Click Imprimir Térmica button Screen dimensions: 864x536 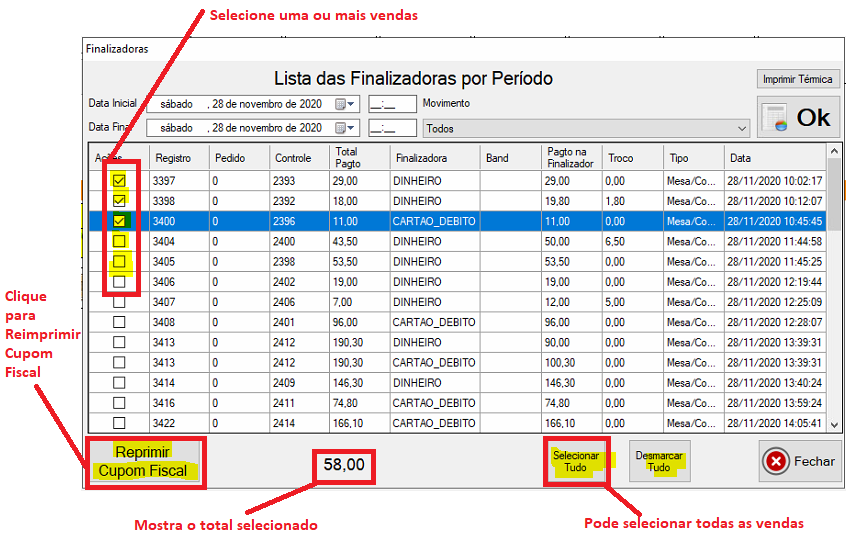point(798,79)
